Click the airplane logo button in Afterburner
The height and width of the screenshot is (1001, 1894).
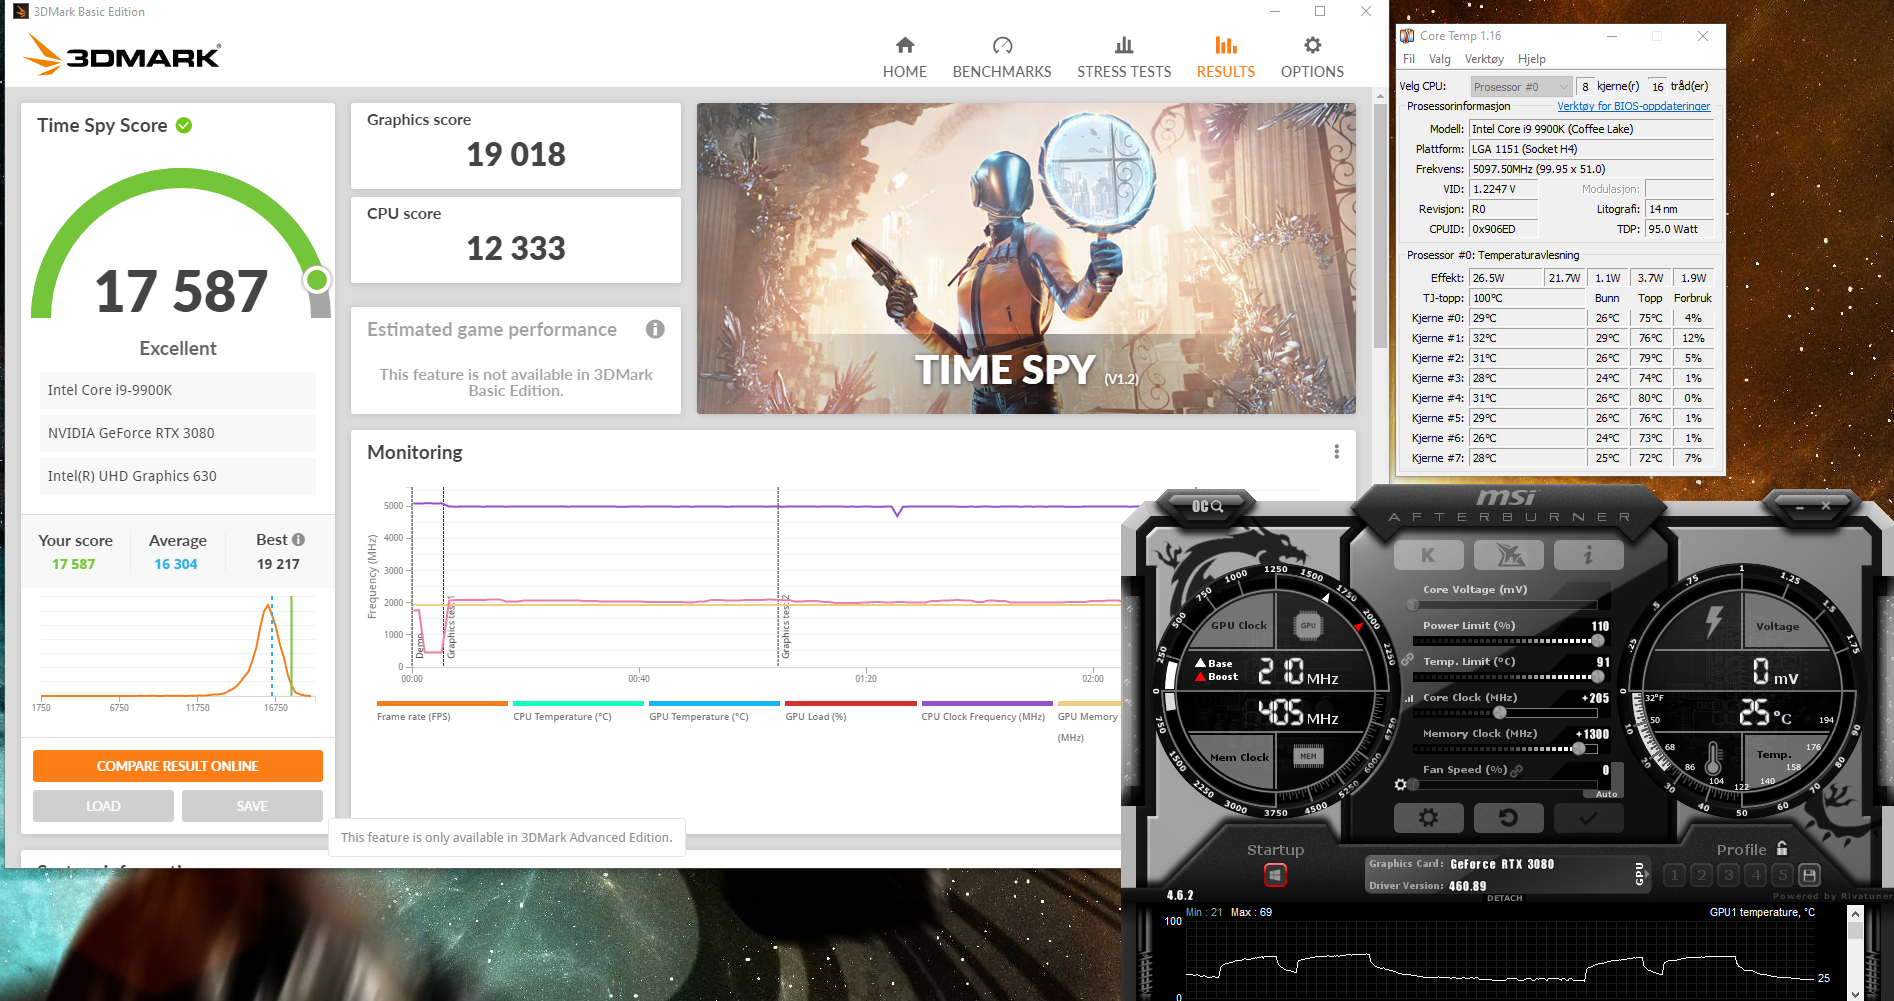(1508, 555)
